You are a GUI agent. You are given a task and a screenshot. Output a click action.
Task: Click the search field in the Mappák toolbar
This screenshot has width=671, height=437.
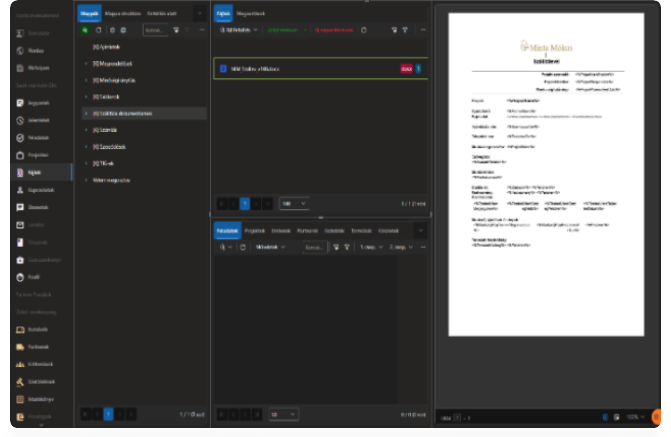[x=155, y=30]
